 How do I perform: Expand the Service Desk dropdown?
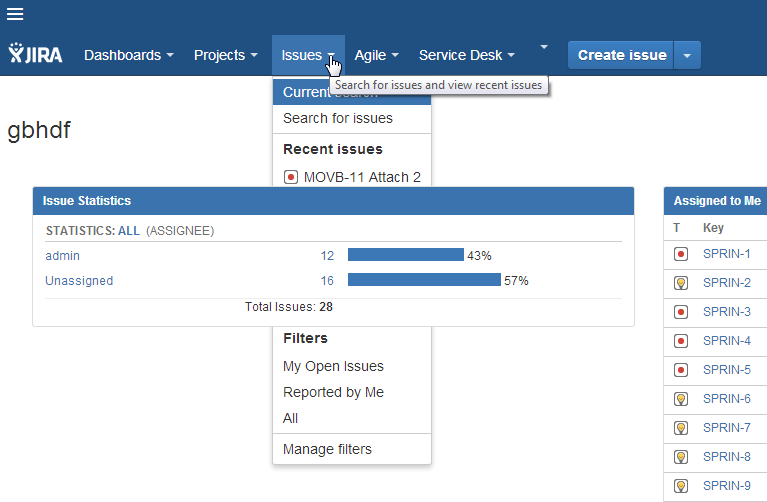click(x=467, y=55)
